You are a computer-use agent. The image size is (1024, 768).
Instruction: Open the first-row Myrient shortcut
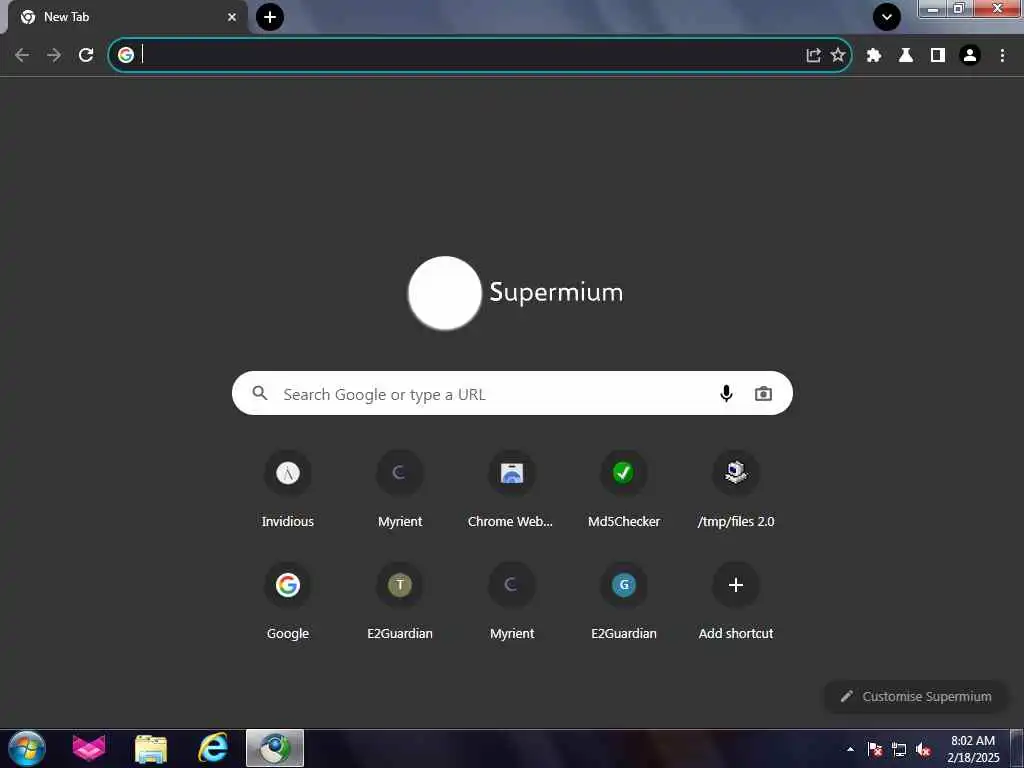point(400,488)
